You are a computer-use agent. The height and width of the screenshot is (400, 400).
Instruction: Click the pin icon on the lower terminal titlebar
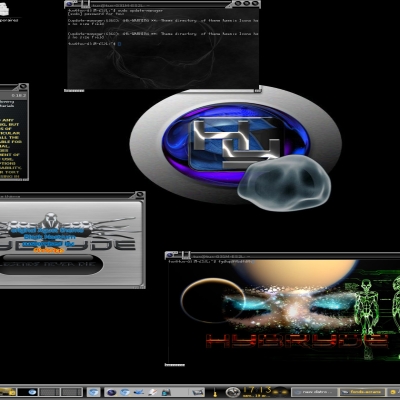(x=186, y=255)
